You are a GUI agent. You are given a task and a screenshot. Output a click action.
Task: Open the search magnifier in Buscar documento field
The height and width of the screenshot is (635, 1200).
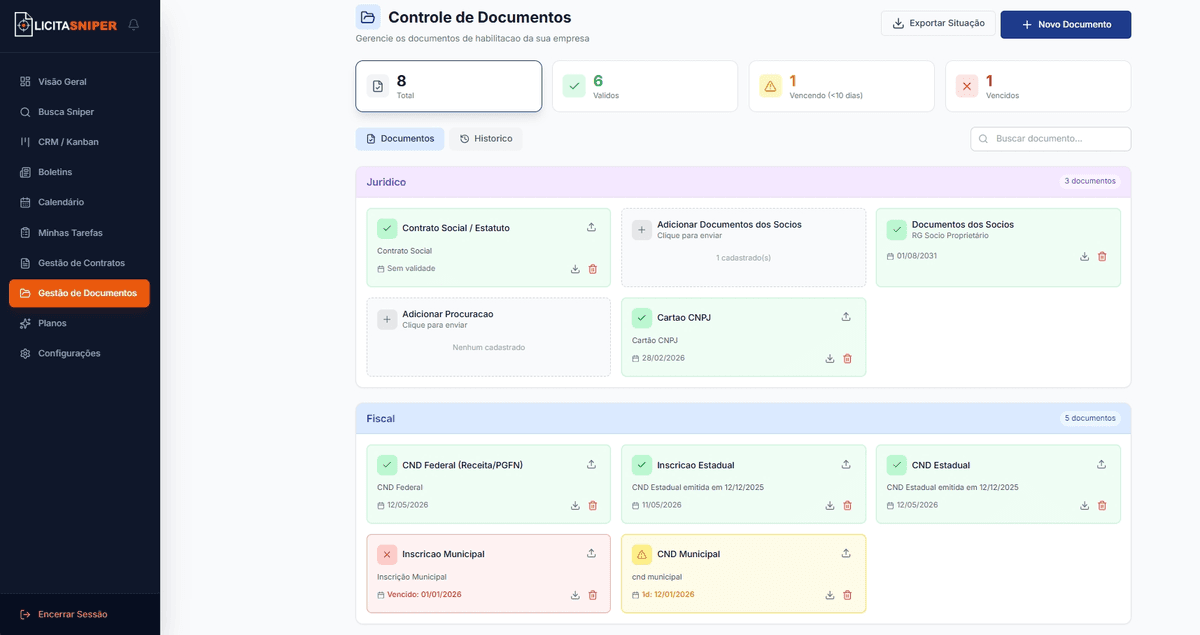[x=983, y=138]
